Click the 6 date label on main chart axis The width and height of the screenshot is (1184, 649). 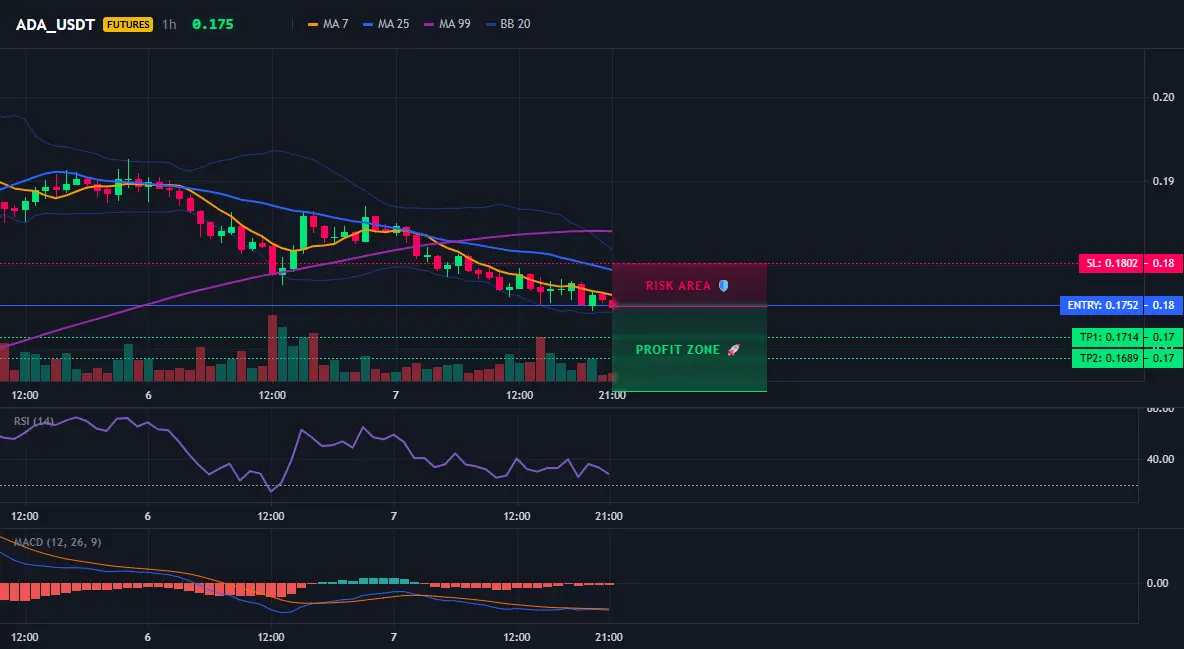148,395
